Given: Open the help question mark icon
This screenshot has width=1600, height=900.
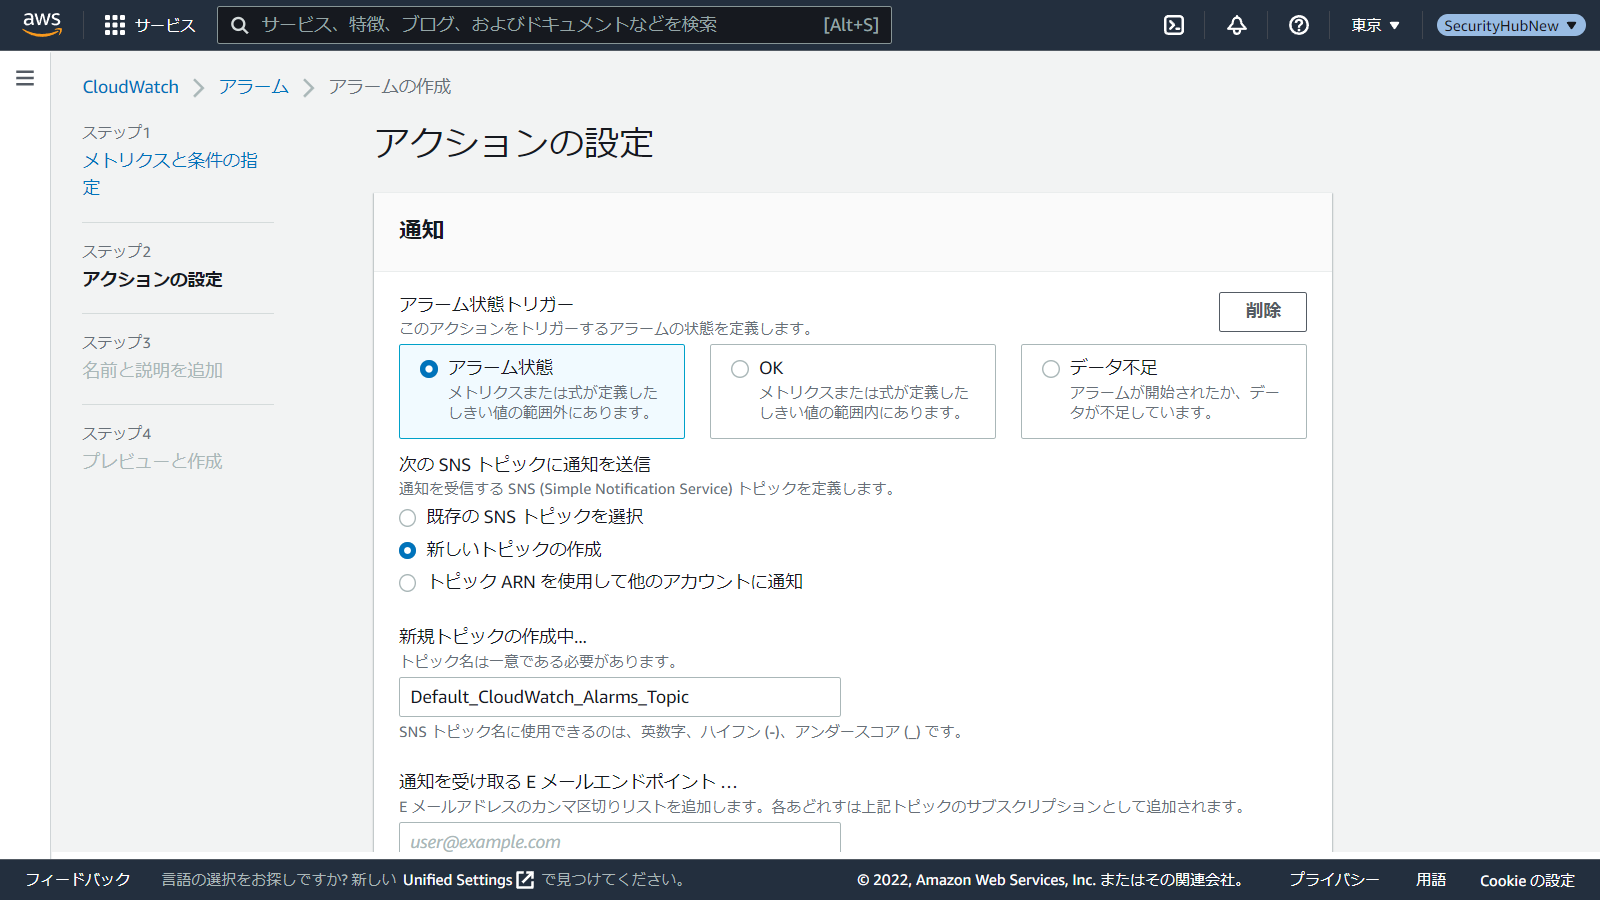Looking at the screenshot, I should (1299, 25).
